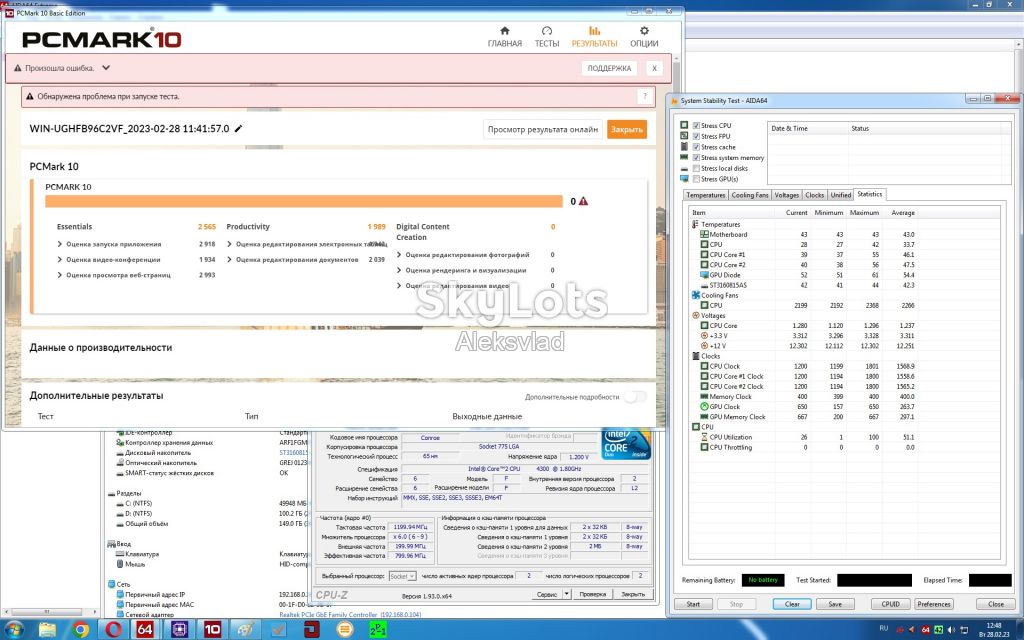
Task: Click the Cooling Fans fan icon
Action: click(696, 295)
